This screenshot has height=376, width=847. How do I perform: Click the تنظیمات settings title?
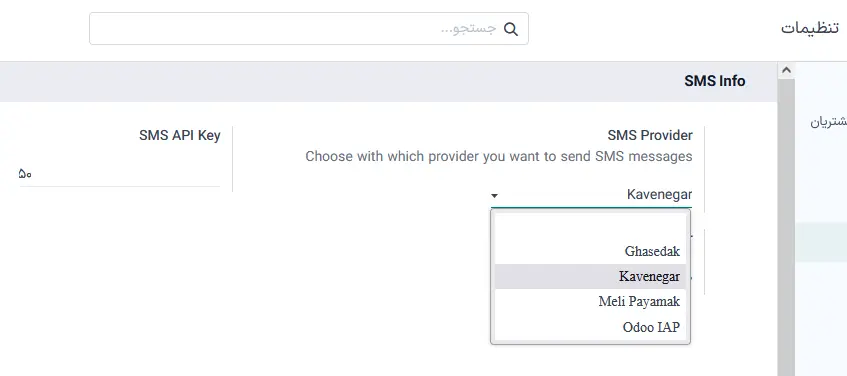coord(810,28)
